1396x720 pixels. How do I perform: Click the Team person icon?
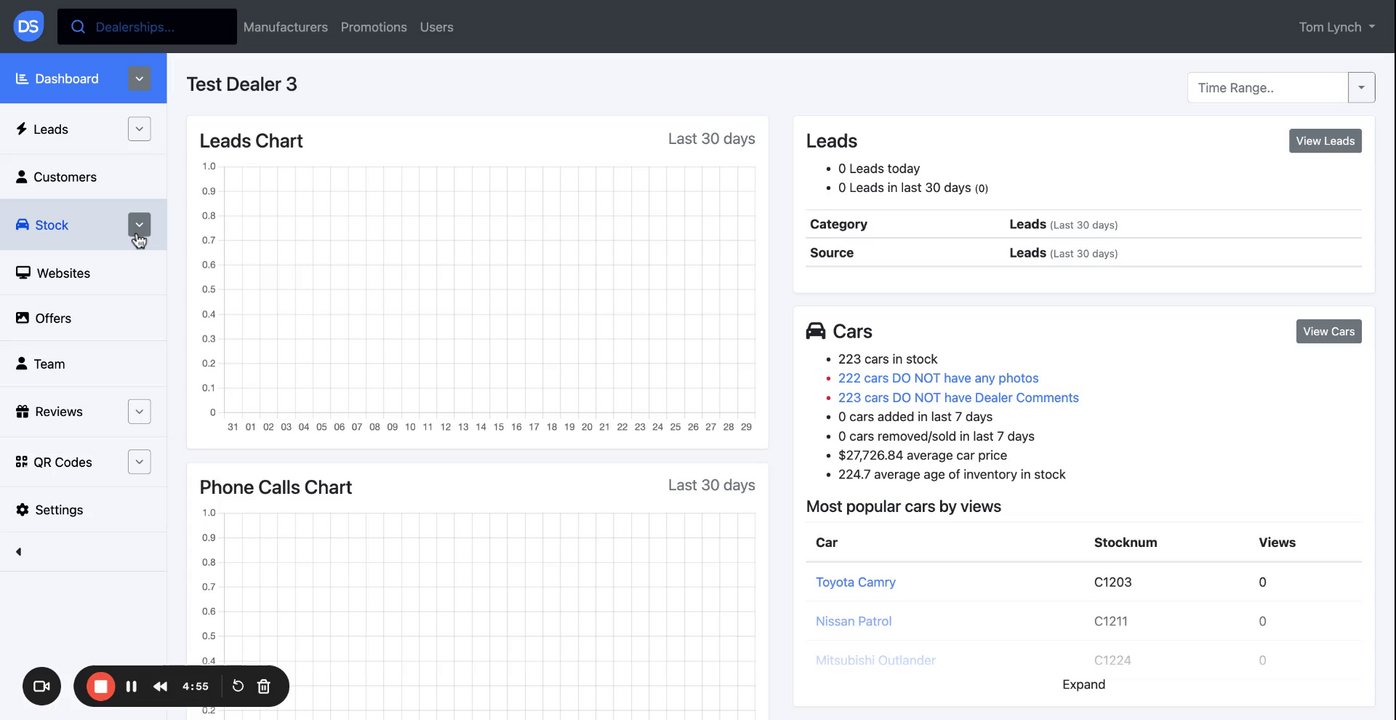pos(22,364)
